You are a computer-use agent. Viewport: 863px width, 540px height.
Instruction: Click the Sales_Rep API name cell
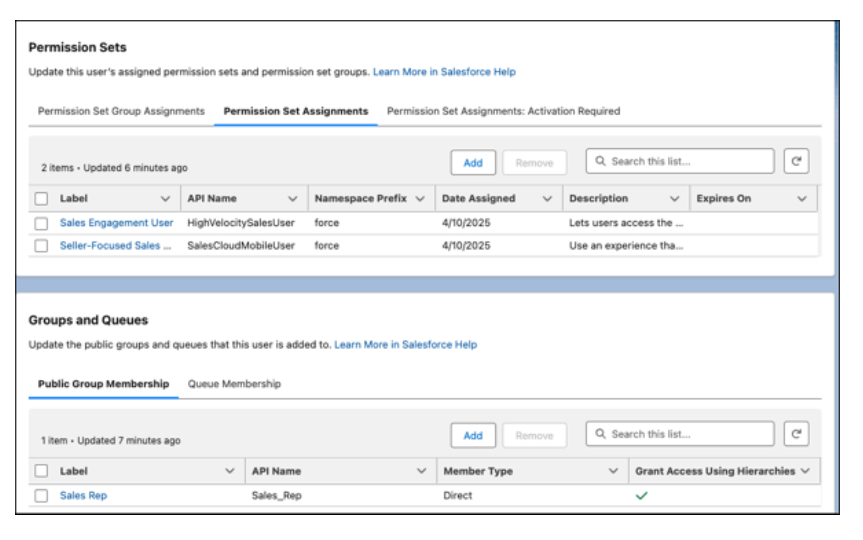[276, 495]
